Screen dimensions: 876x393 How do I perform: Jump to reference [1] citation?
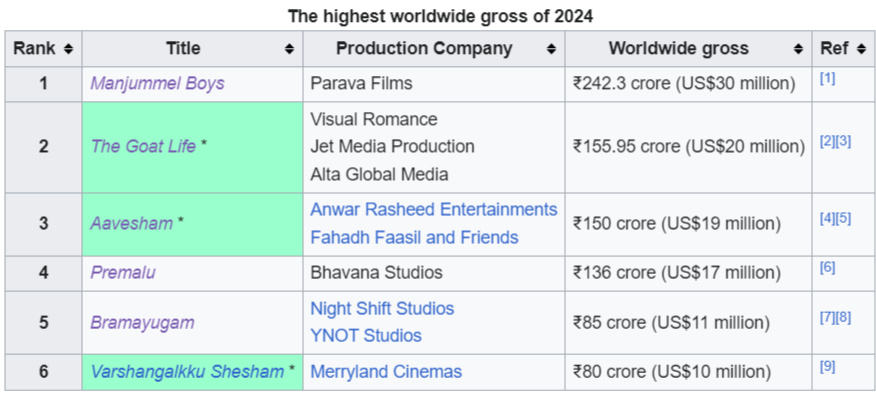[827, 79]
